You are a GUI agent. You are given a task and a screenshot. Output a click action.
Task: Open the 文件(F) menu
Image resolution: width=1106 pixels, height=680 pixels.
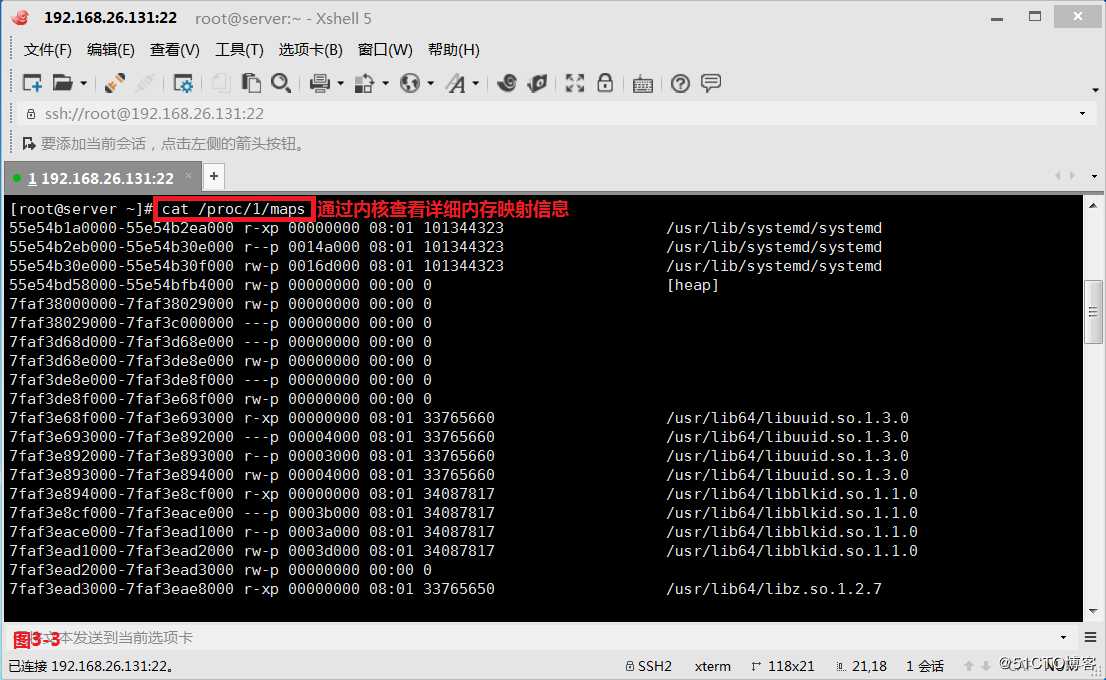point(47,49)
